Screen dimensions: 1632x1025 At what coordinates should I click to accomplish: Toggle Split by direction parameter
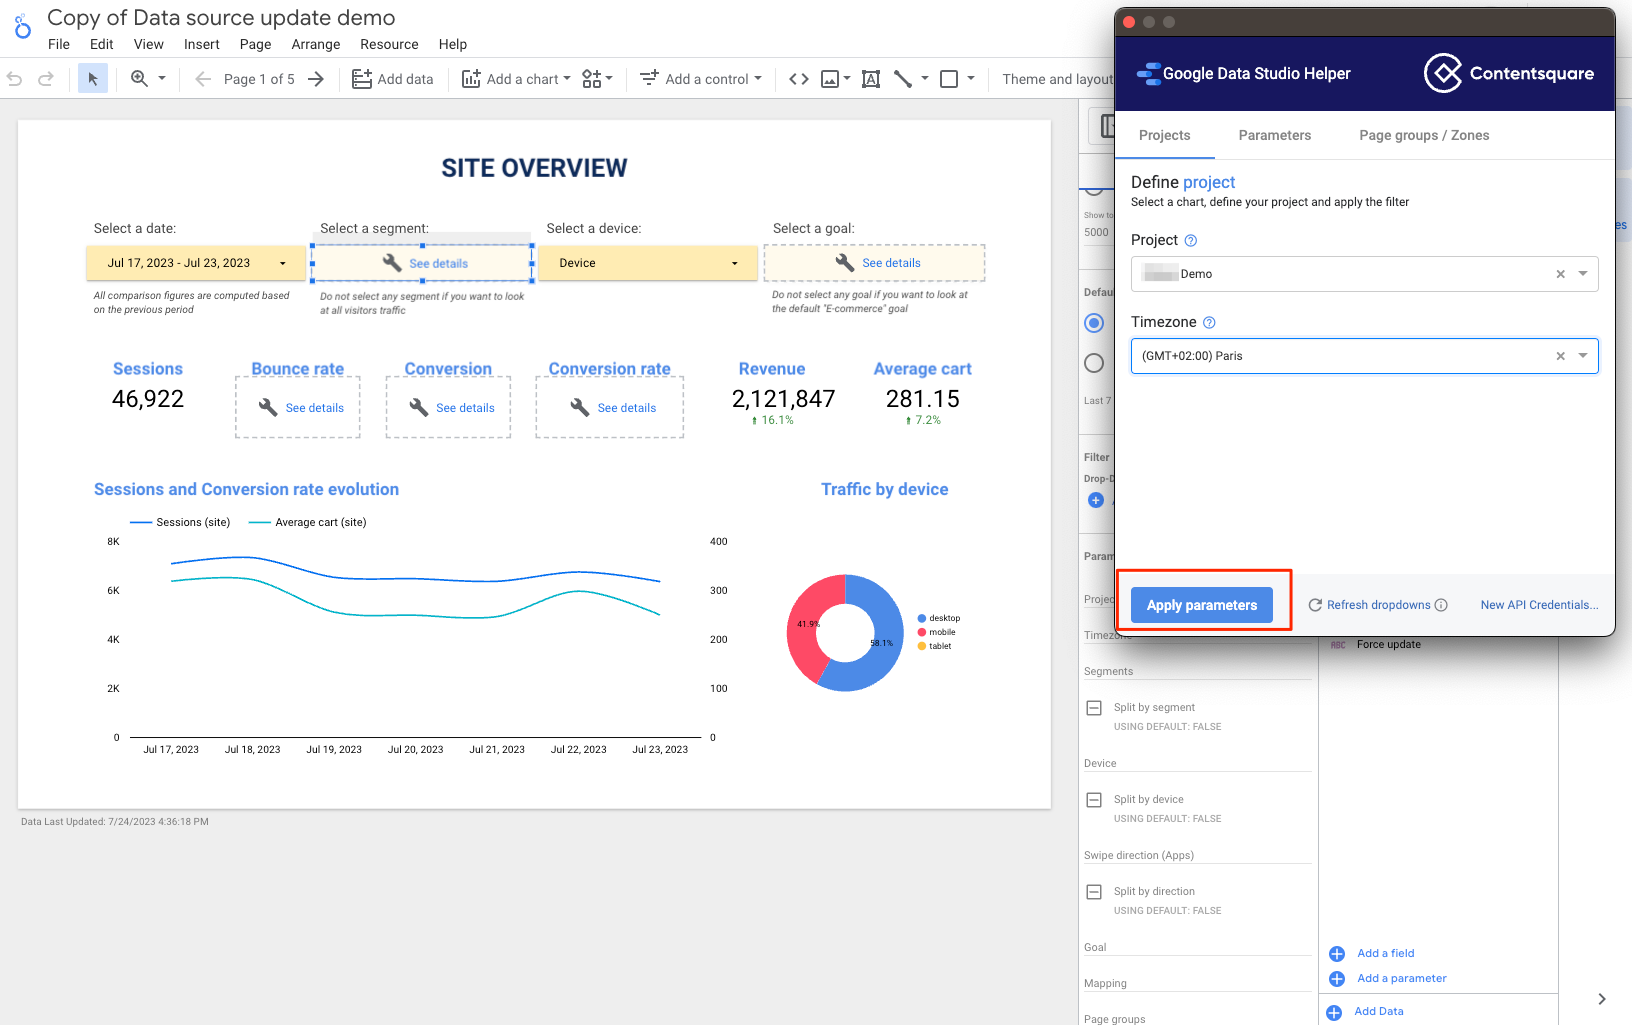pos(1094,892)
